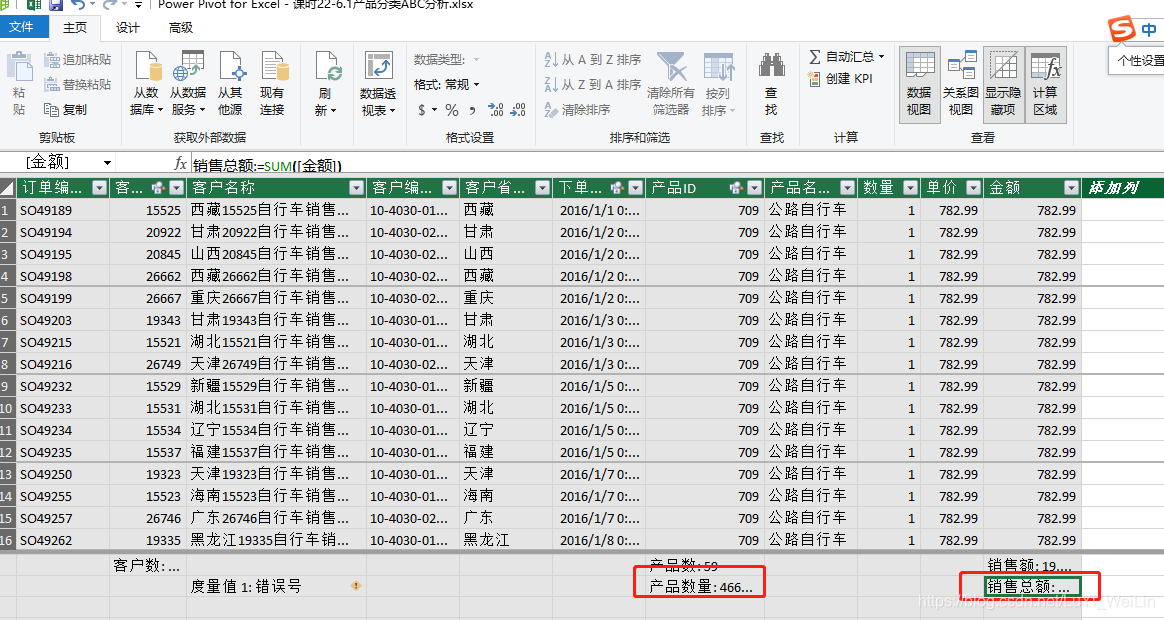
Task: Open 客户名称 column filter dropdown
Action: [x=356, y=188]
